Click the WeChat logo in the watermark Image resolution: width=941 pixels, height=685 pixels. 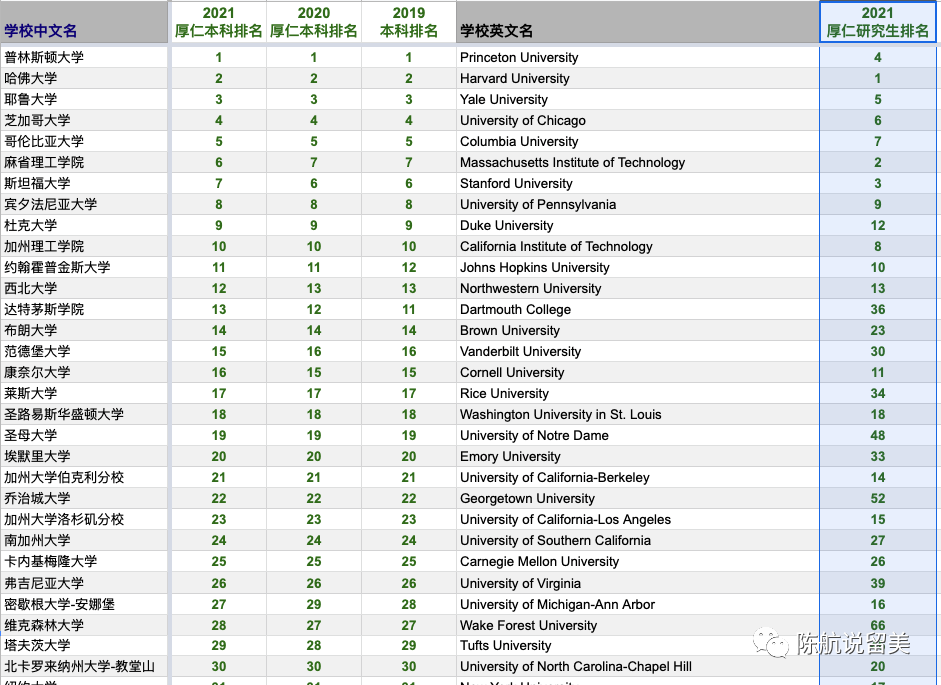tap(771, 642)
